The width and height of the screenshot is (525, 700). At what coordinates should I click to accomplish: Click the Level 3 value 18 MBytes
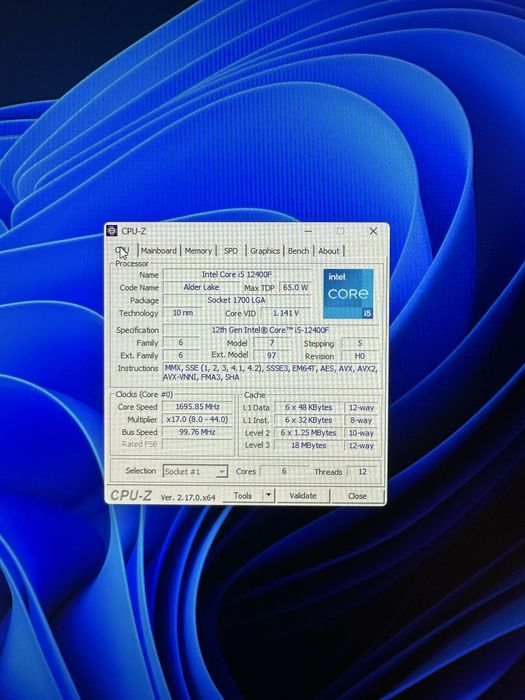click(308, 445)
